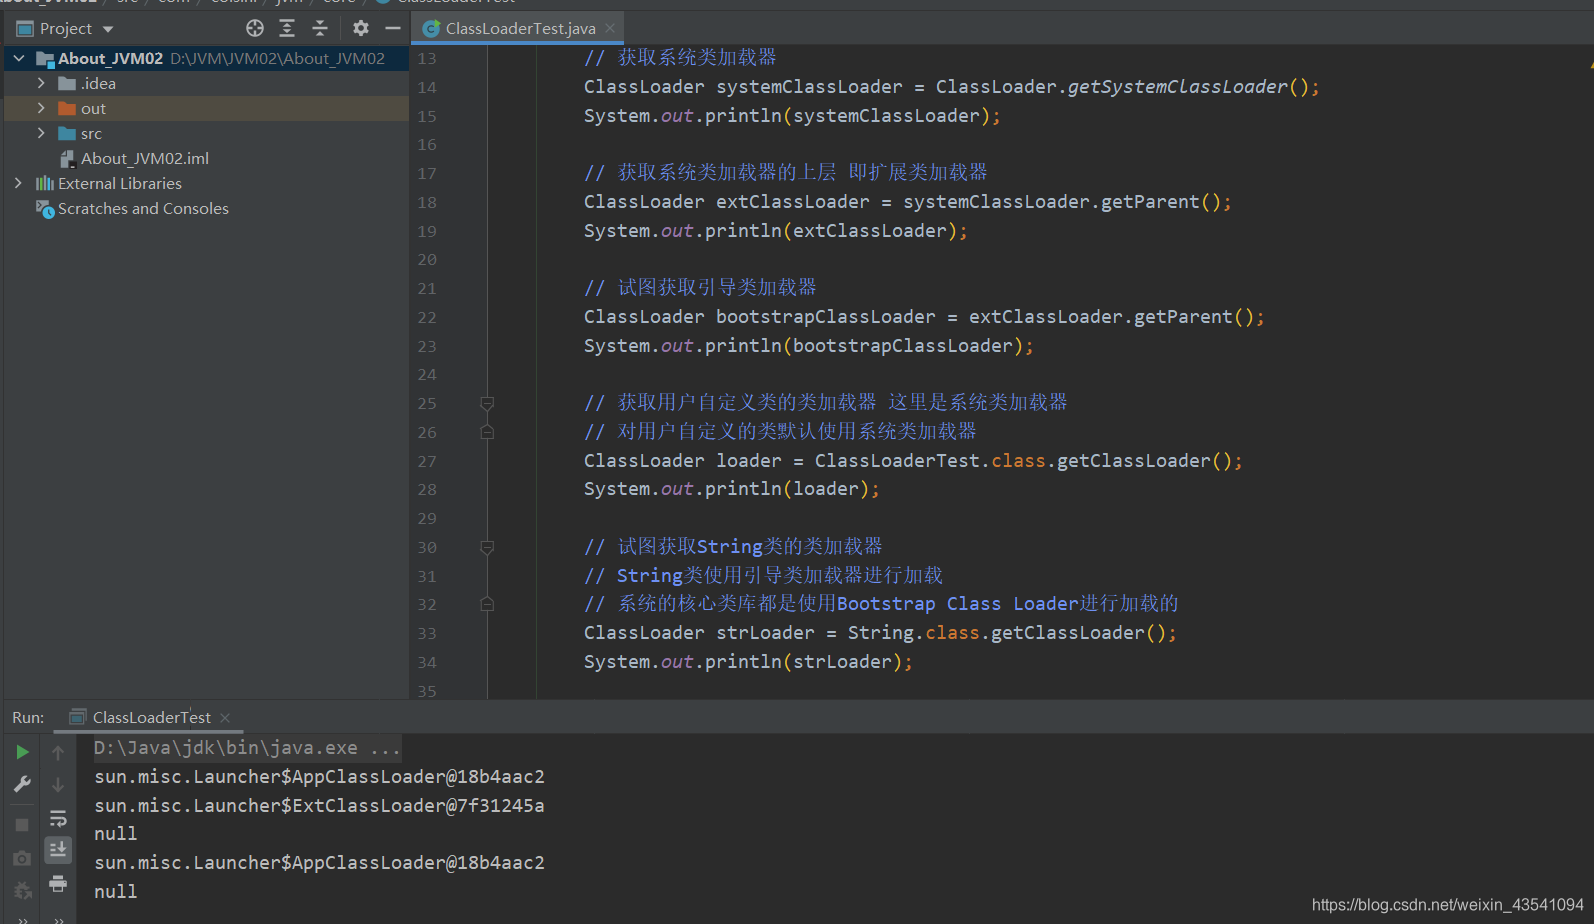Viewport: 1594px width, 924px height.
Task: Click the Stop process square icon
Action: pos(22,825)
